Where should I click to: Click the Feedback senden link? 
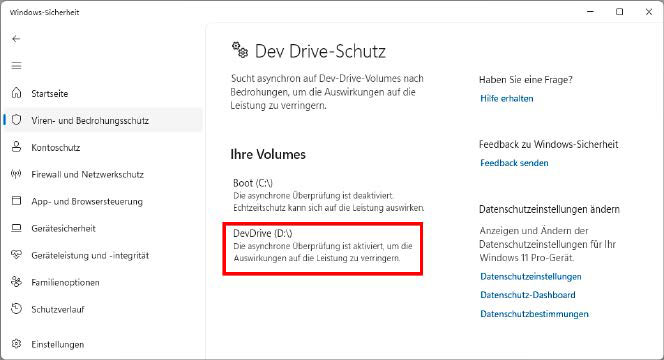[x=514, y=163]
